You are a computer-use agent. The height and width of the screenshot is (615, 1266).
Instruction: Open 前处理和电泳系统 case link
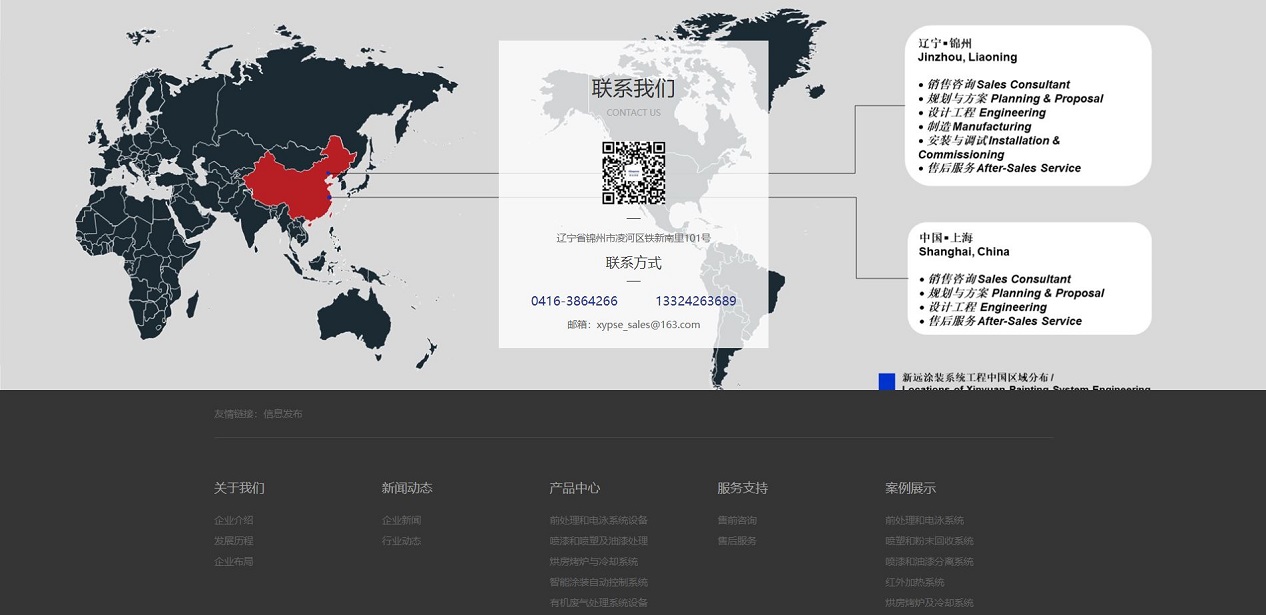[x=925, y=520]
